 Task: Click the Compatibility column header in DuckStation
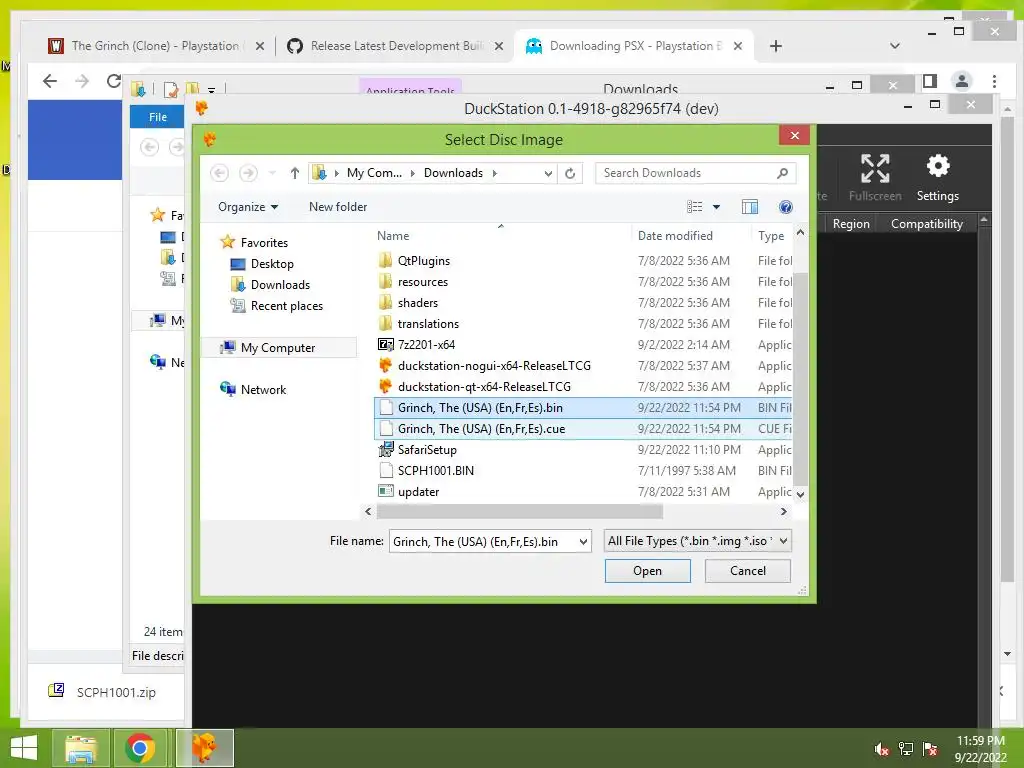[x=927, y=224]
